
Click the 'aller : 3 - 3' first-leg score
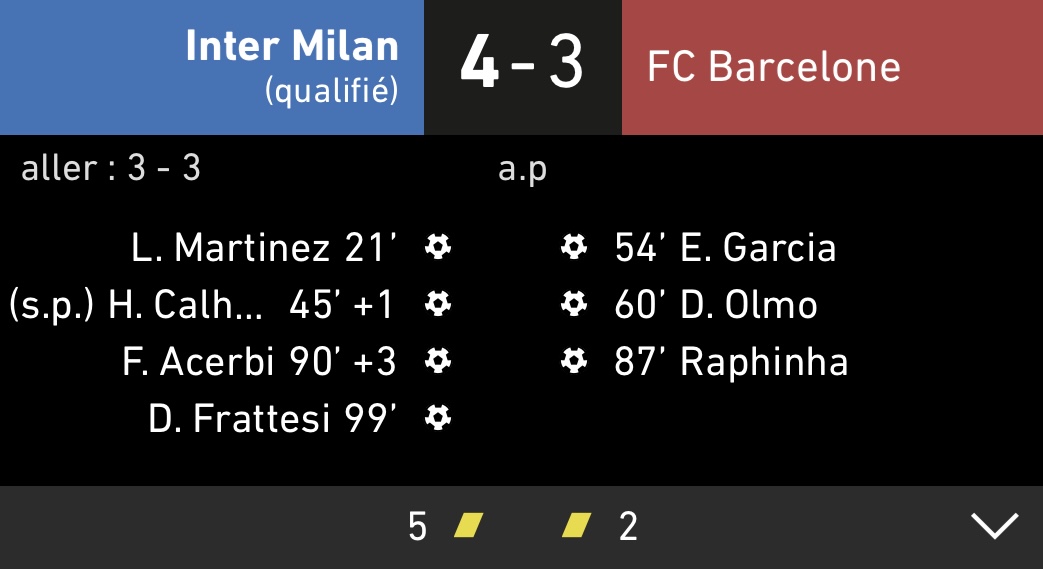click(x=110, y=168)
